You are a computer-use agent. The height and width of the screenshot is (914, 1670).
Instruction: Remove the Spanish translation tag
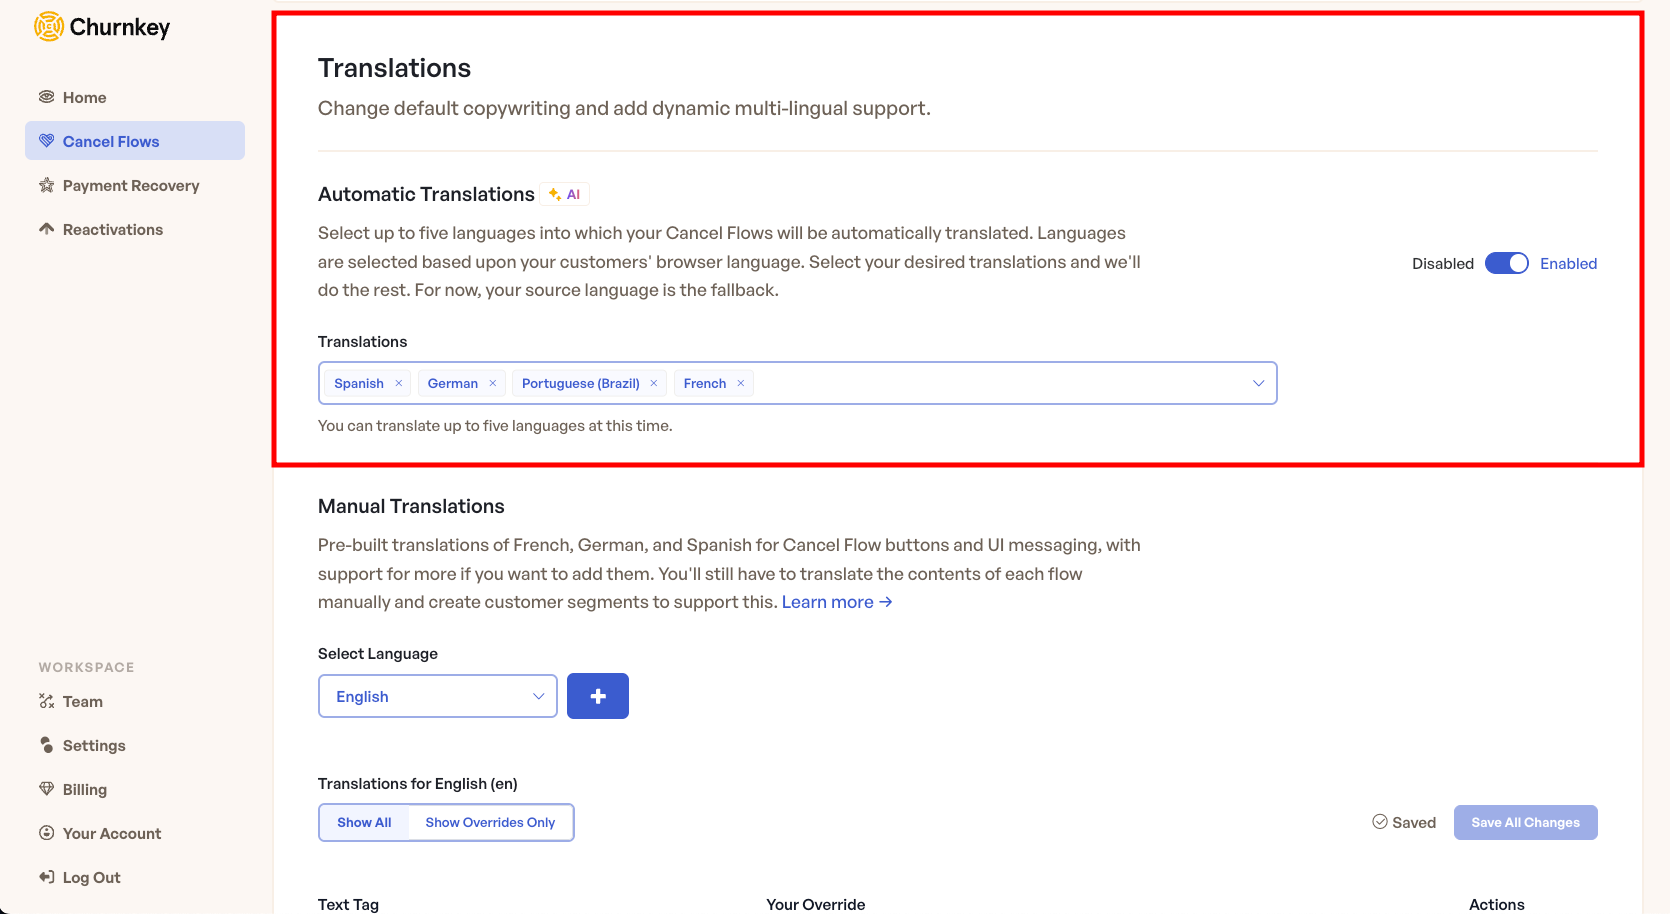click(398, 383)
